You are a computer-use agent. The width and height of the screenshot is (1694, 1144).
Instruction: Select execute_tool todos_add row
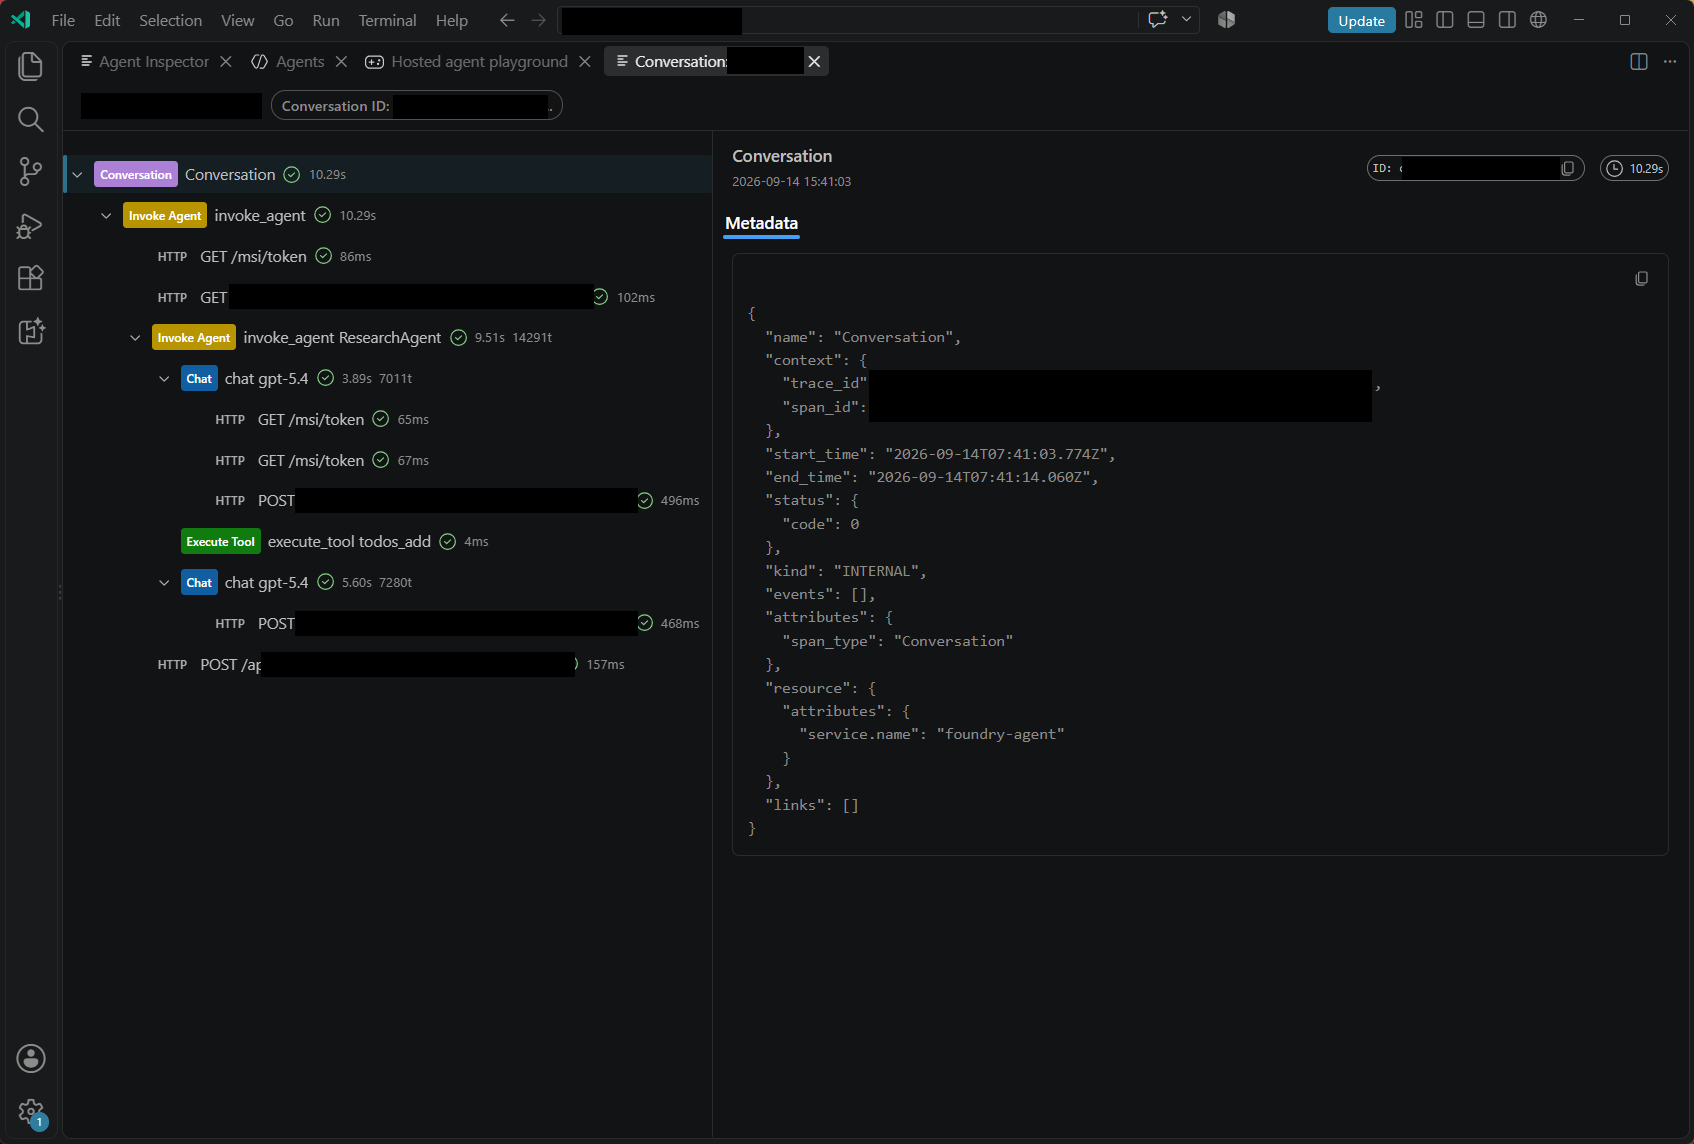(x=388, y=542)
